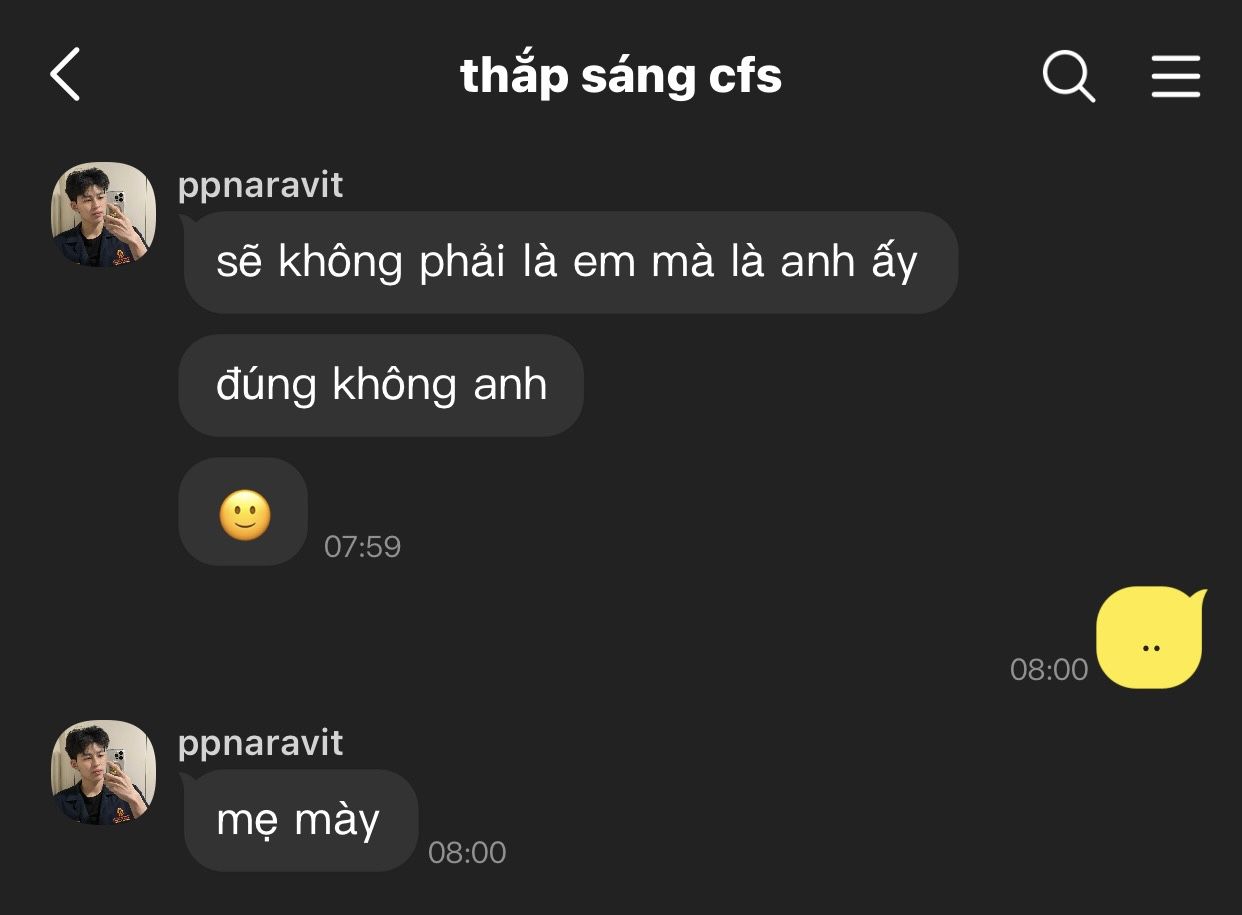
Task: Open the hamburger menu in the header
Action: click(x=1175, y=76)
